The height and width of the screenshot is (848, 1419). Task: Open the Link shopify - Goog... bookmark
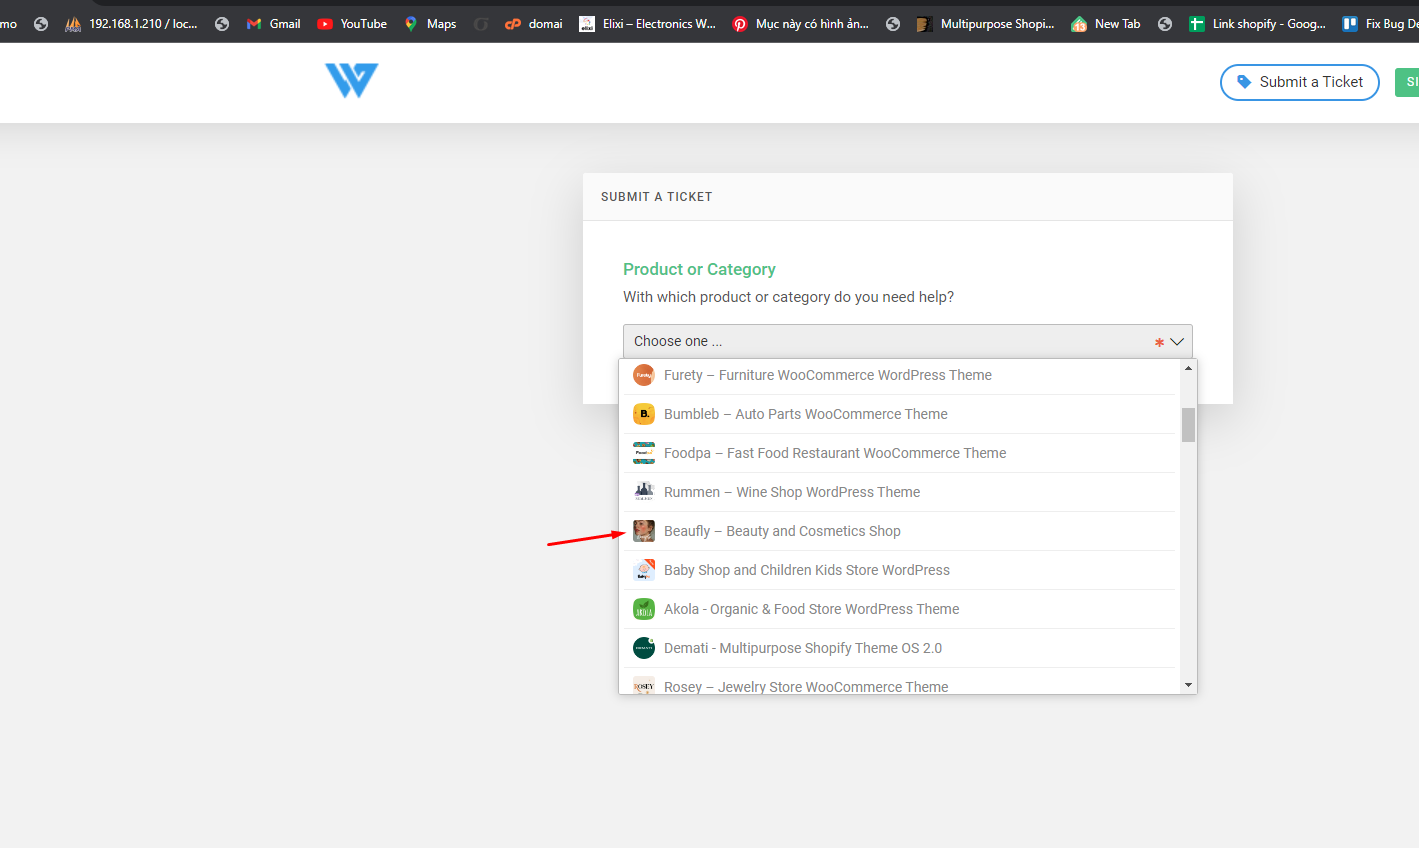(x=1257, y=24)
